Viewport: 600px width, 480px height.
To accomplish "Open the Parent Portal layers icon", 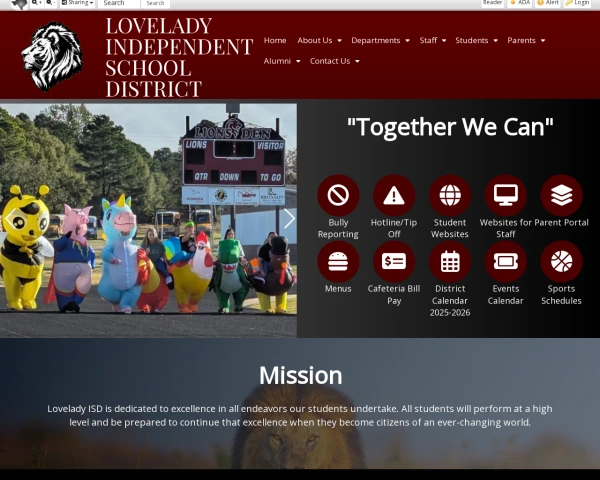I will pos(561,195).
